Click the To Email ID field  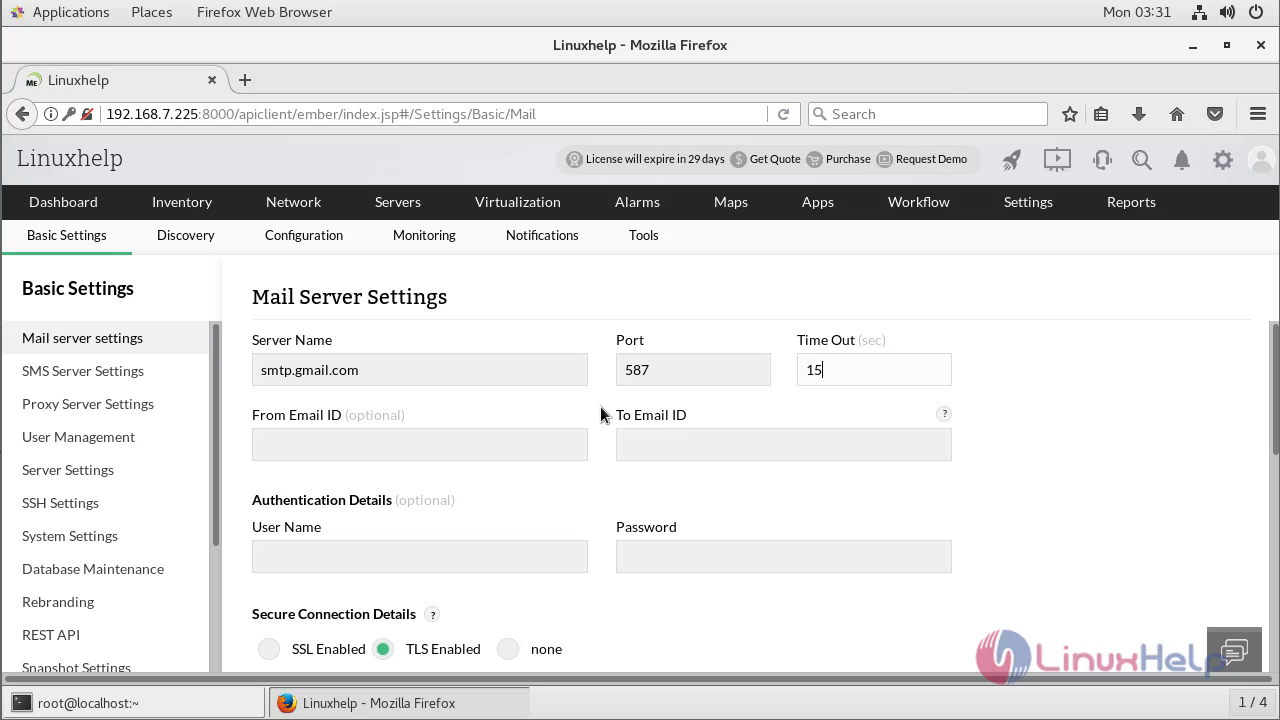point(784,445)
